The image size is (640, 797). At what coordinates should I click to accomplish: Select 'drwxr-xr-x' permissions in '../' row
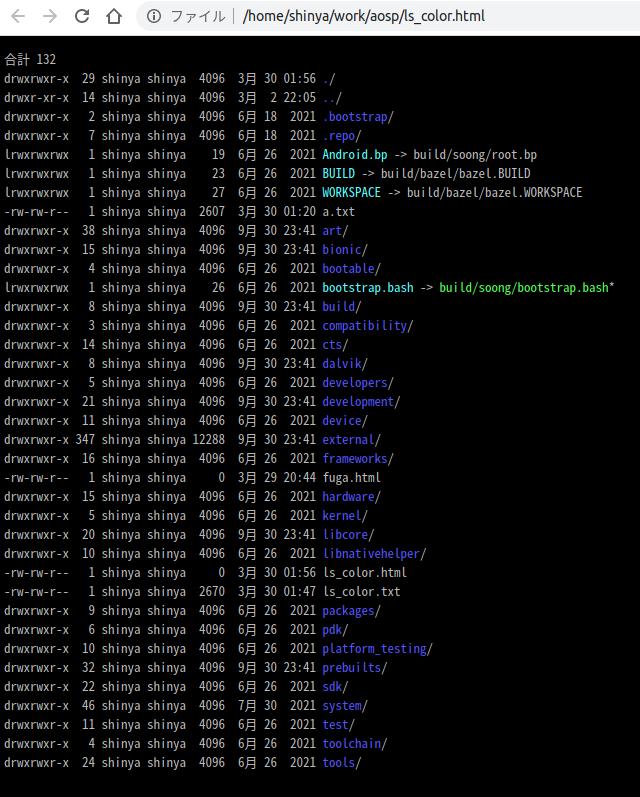point(37,98)
